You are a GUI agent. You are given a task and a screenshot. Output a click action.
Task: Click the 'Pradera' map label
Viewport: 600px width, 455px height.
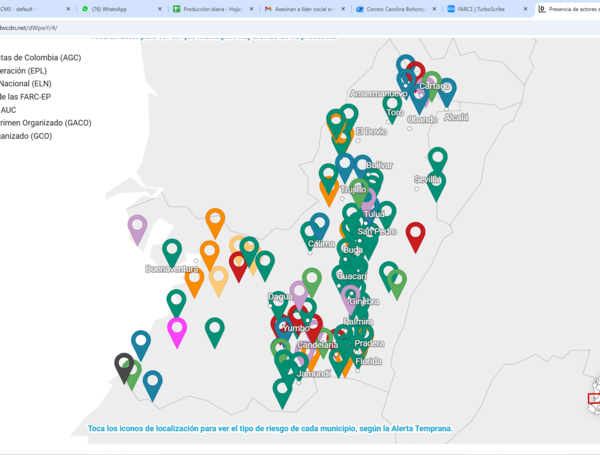tap(369, 343)
